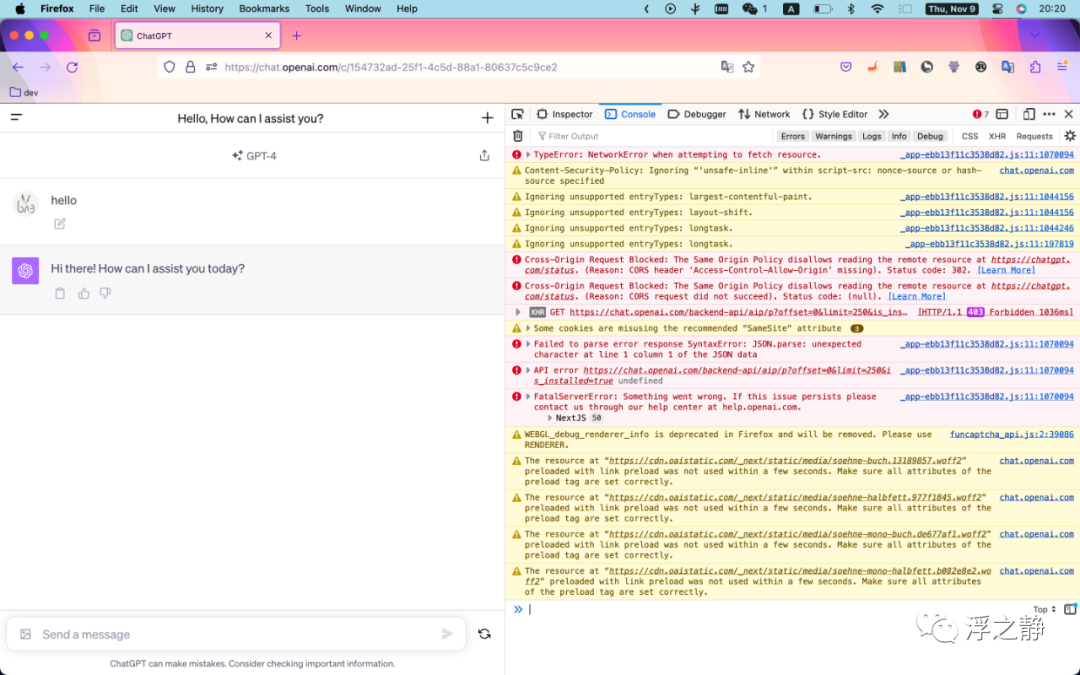
Task: Start a new chat with plus icon
Action: point(487,118)
